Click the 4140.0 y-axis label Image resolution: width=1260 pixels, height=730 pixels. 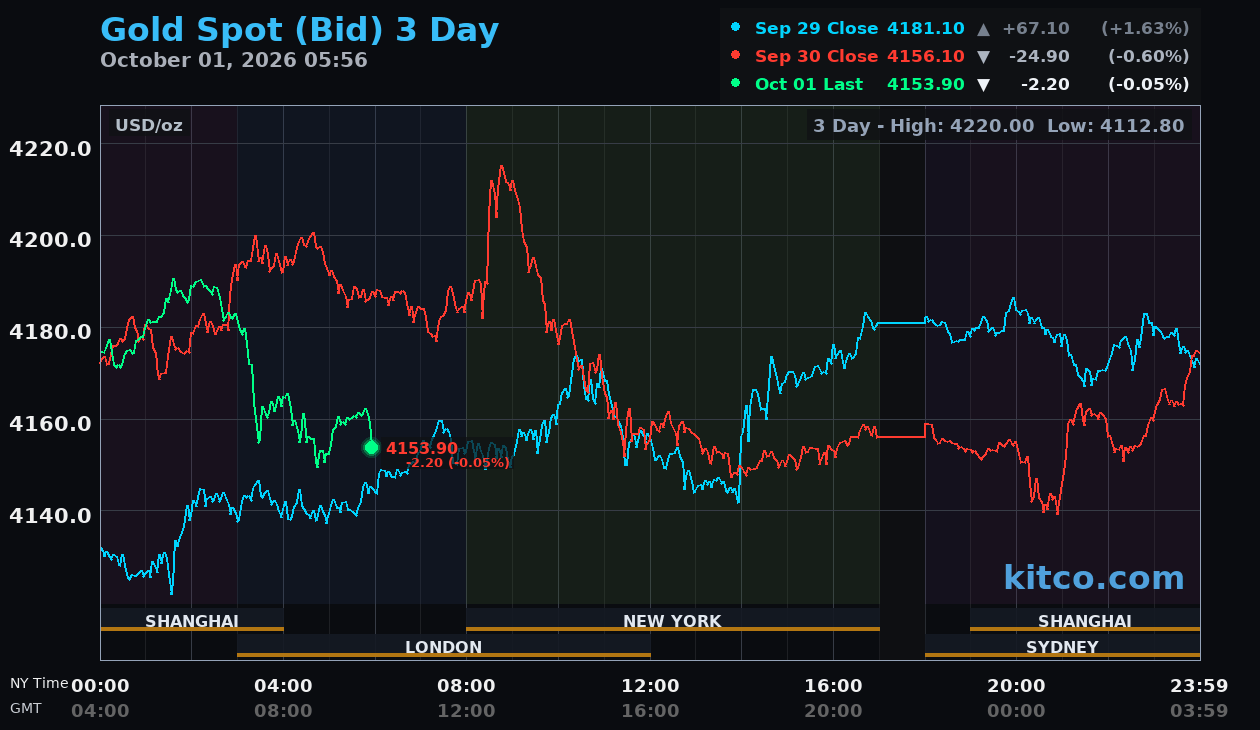50,514
